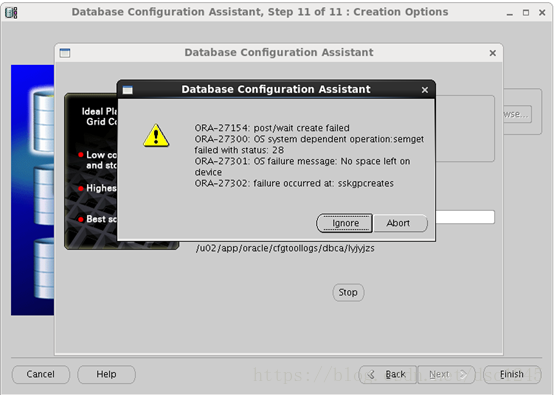Abort the database creation from error dialog
Image resolution: width=554 pixels, height=395 pixels.
click(400, 223)
